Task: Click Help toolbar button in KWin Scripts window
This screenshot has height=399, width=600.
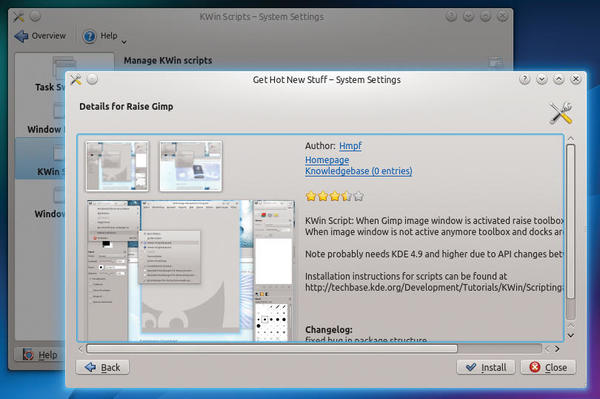Action: (x=100, y=36)
